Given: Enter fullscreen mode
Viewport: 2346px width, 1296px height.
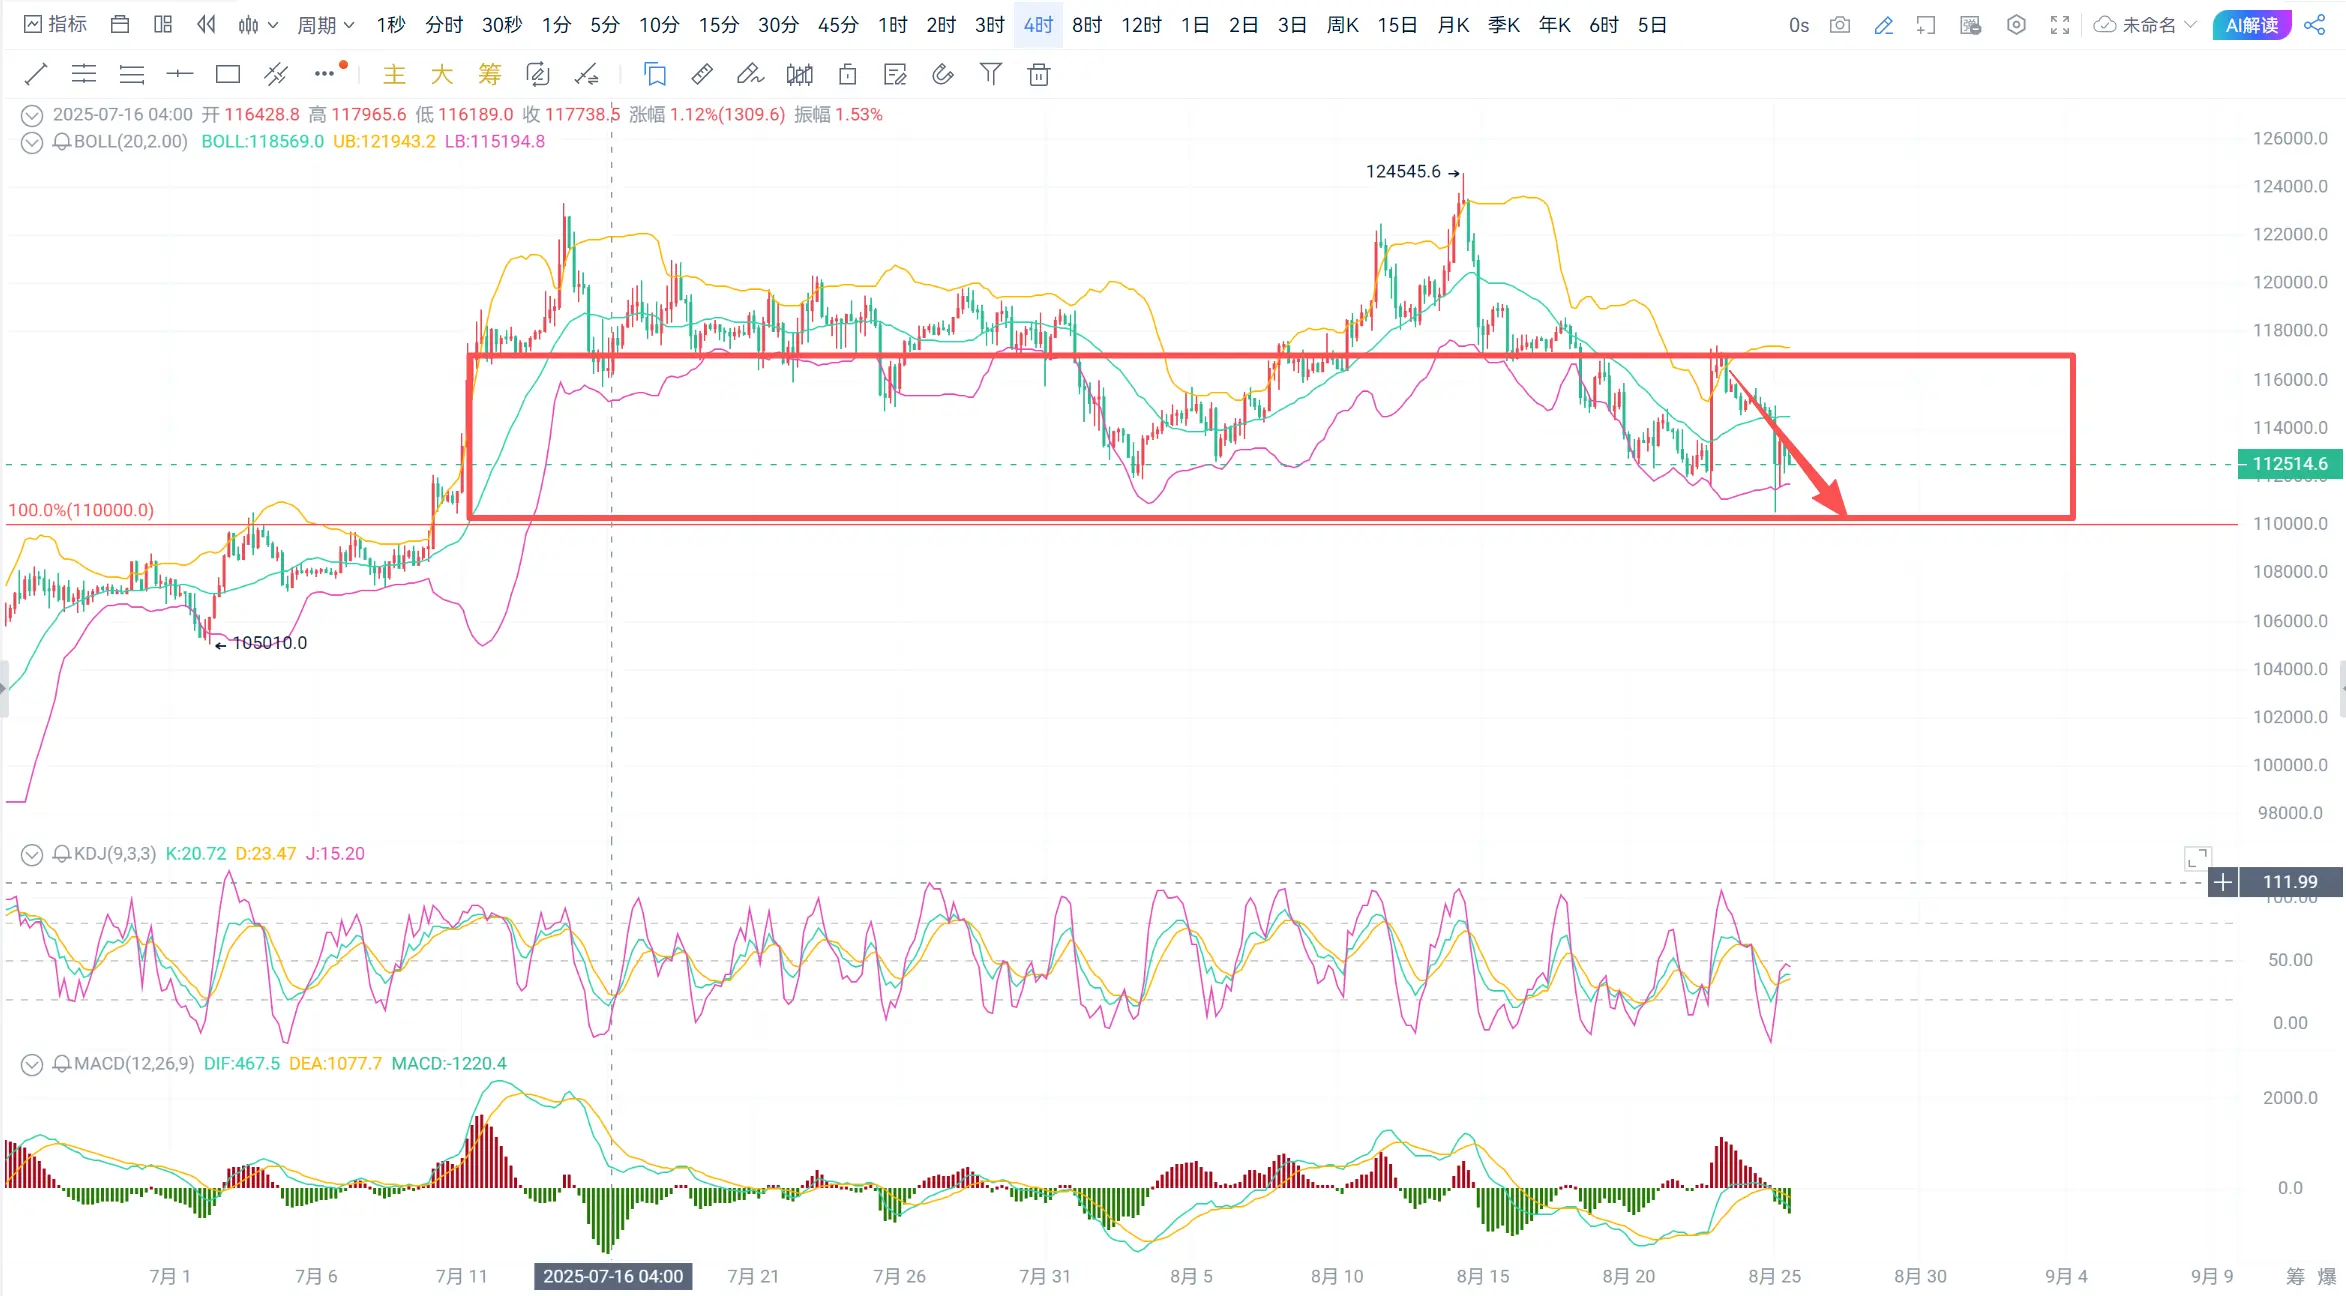Looking at the screenshot, I should coord(2060,25).
